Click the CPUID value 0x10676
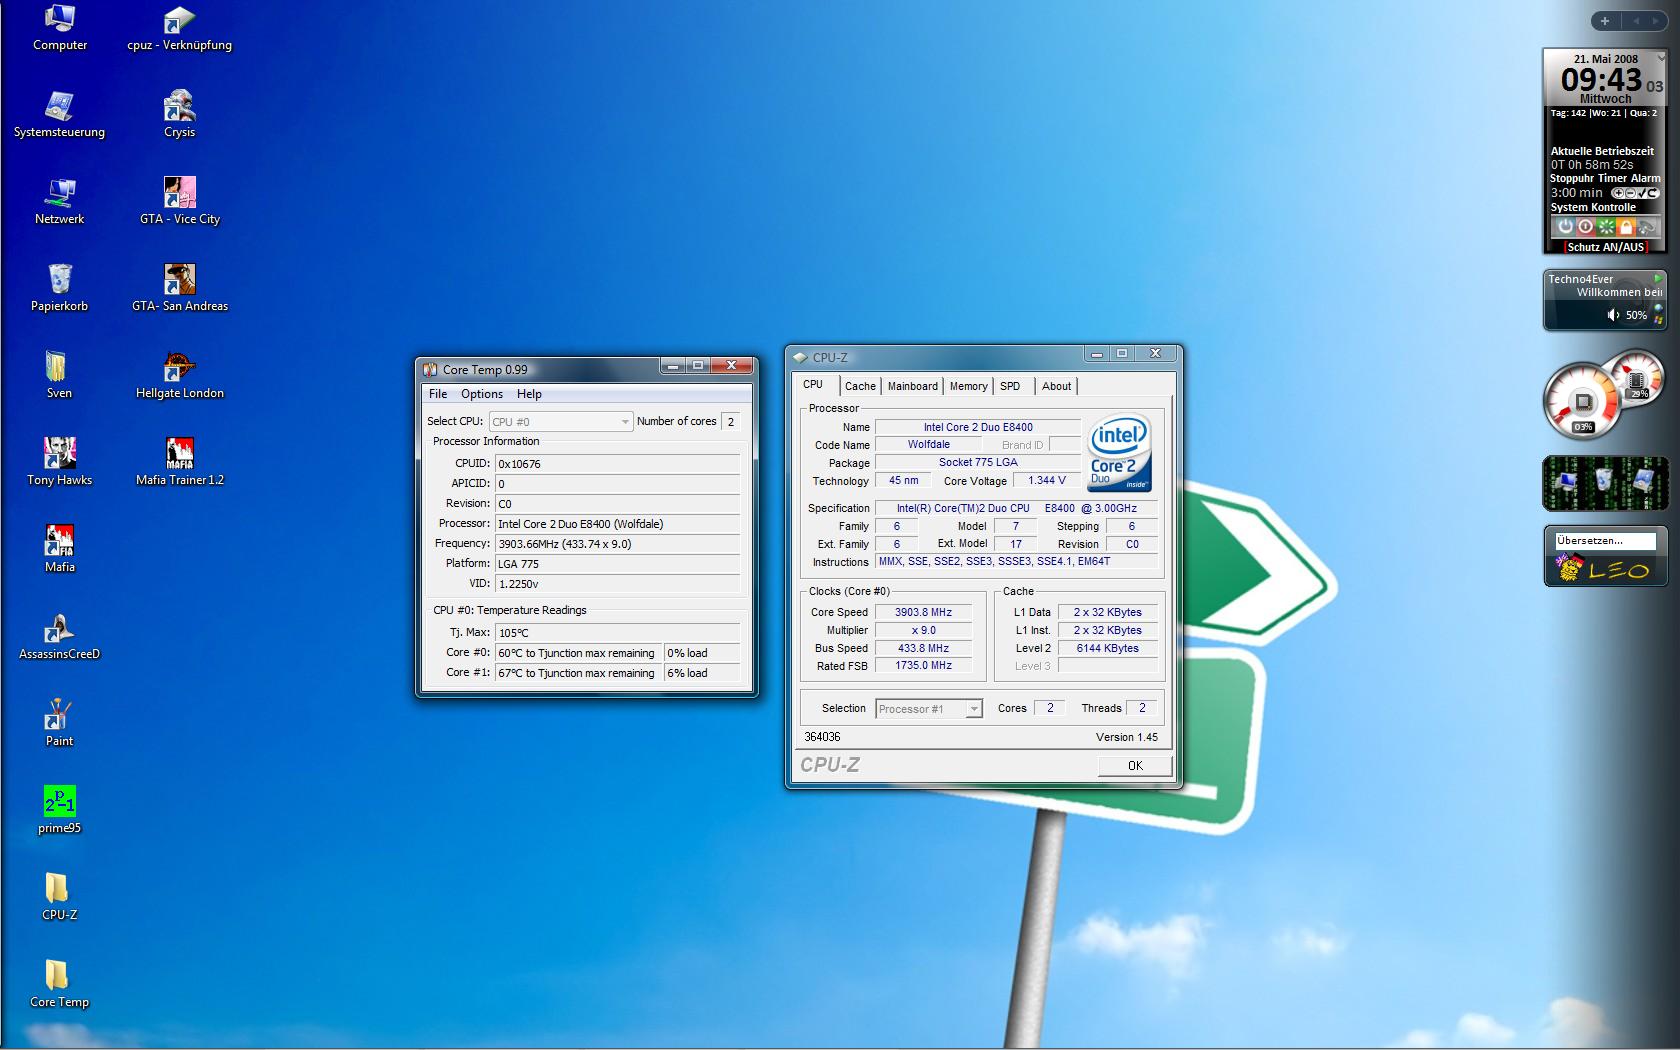Screen dimensions: 1680x1050 coord(618,464)
